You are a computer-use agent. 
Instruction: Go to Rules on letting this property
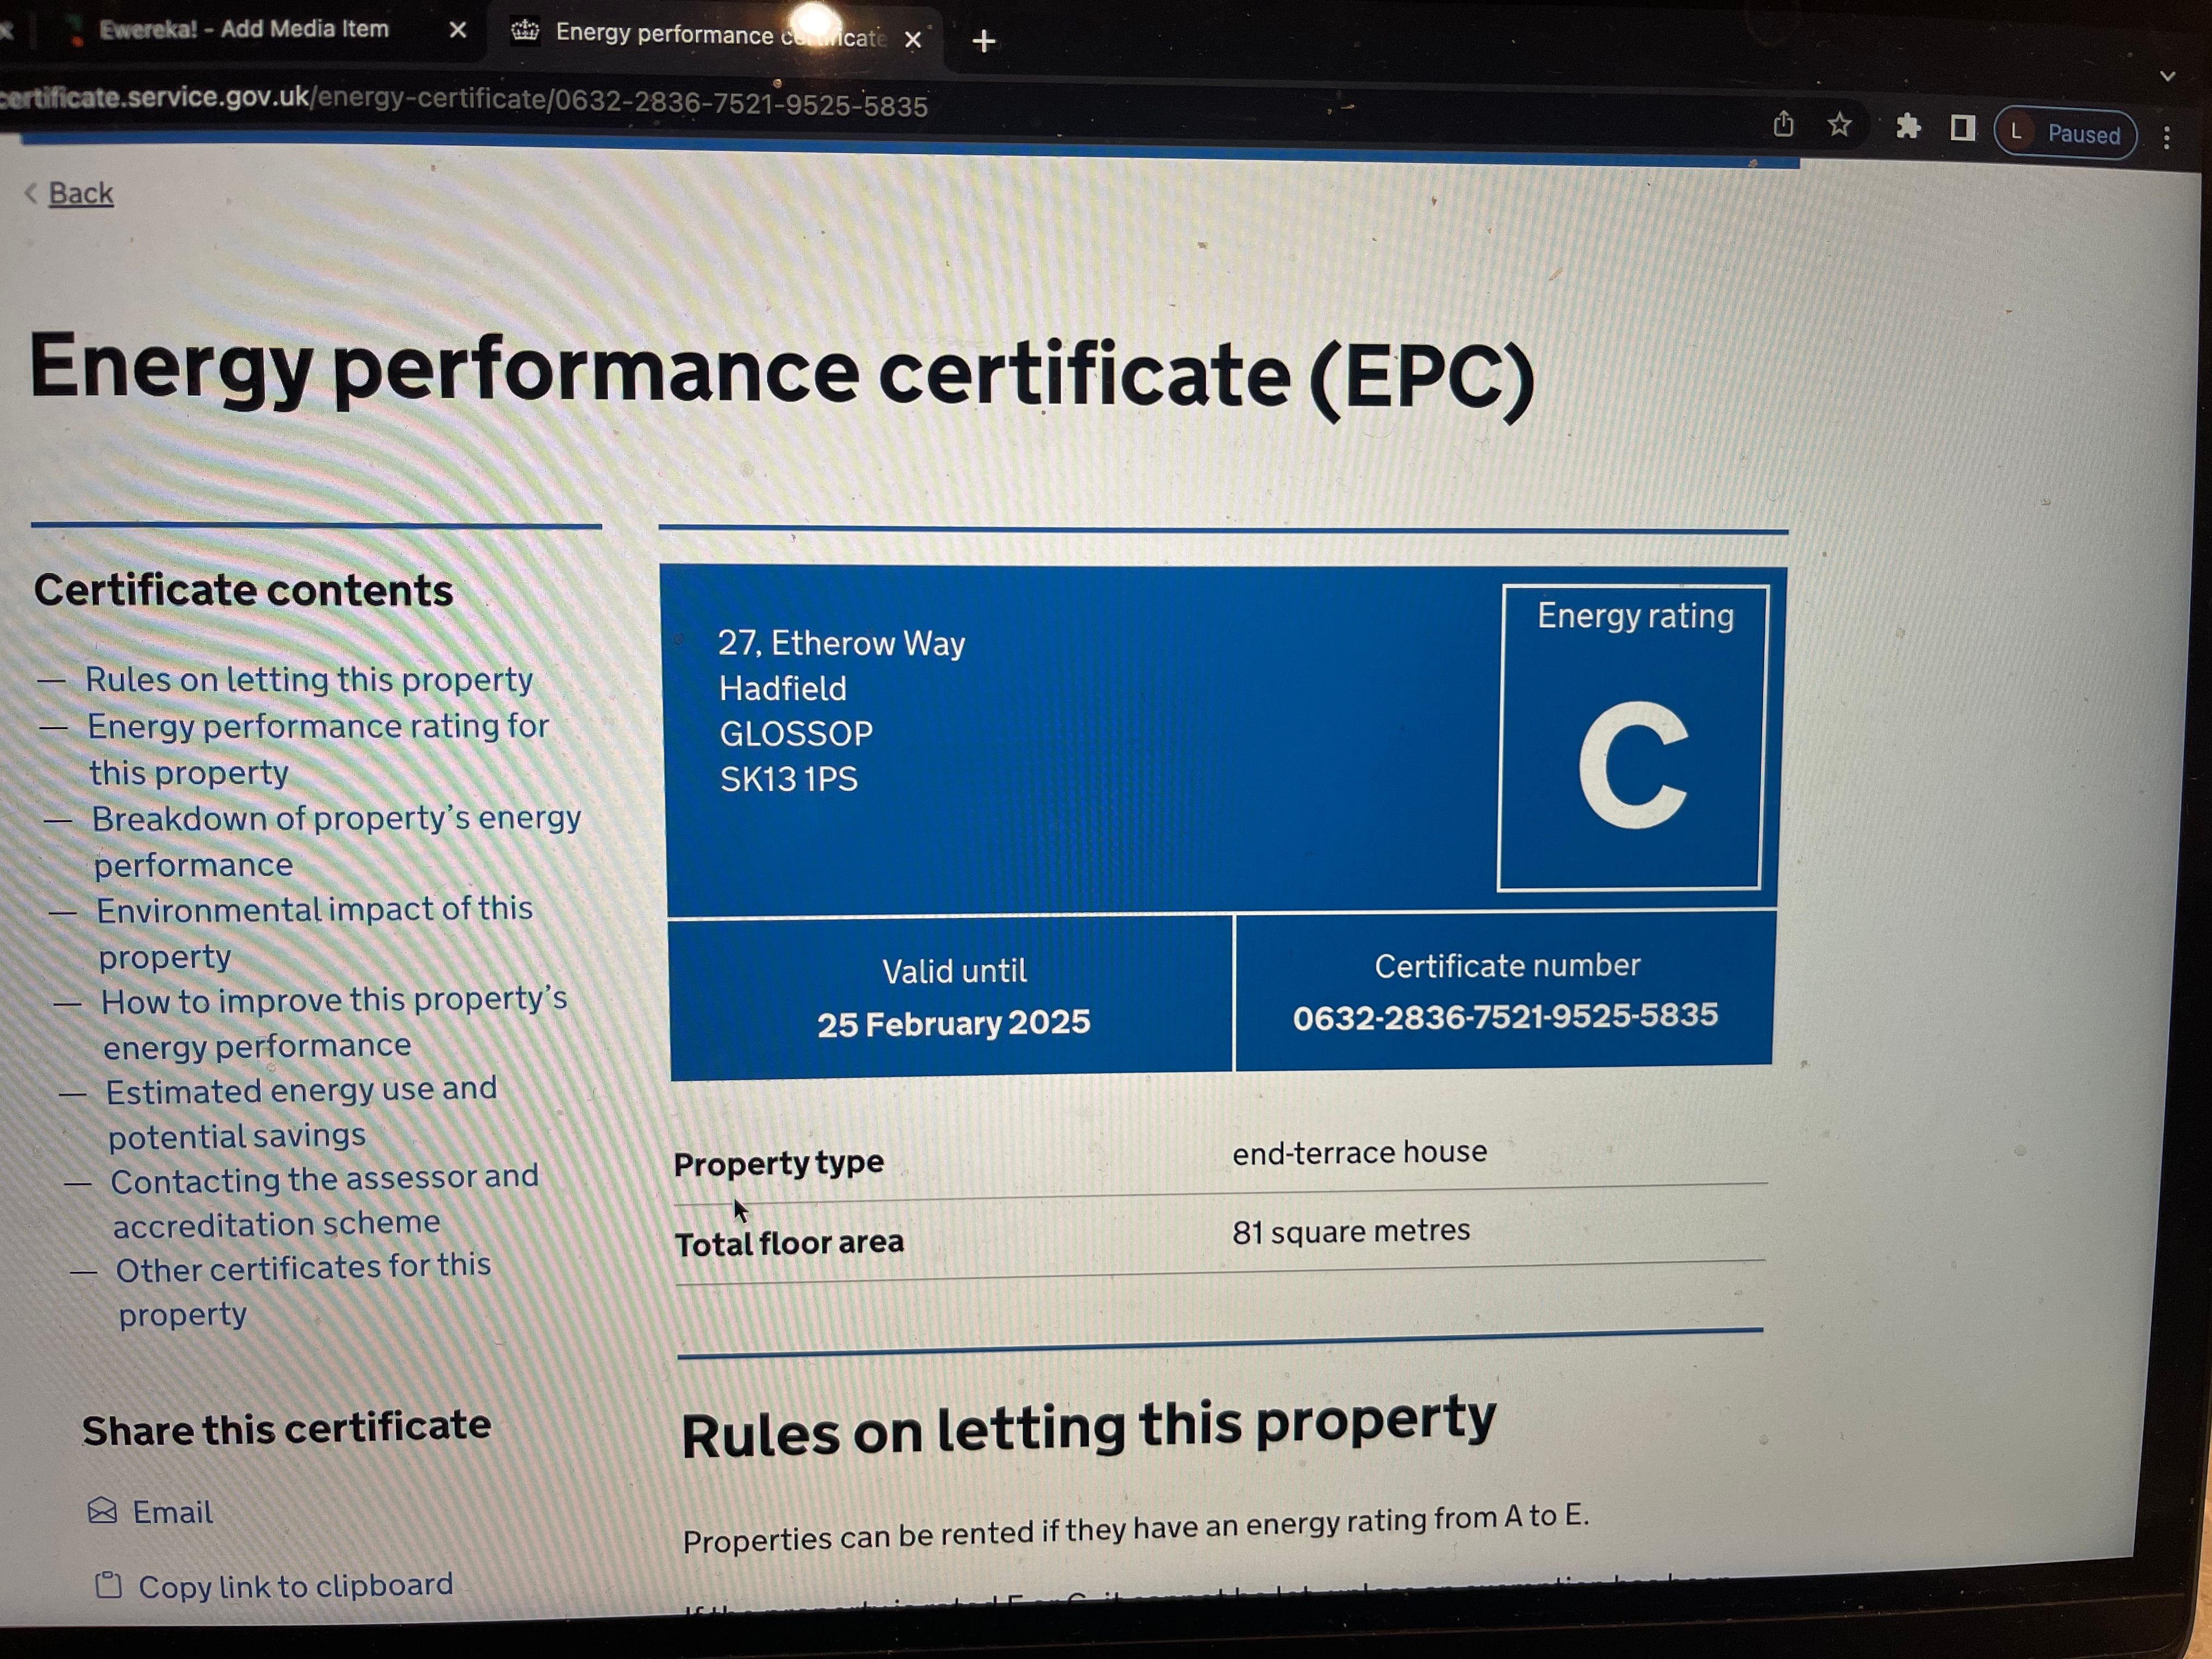click(x=308, y=680)
